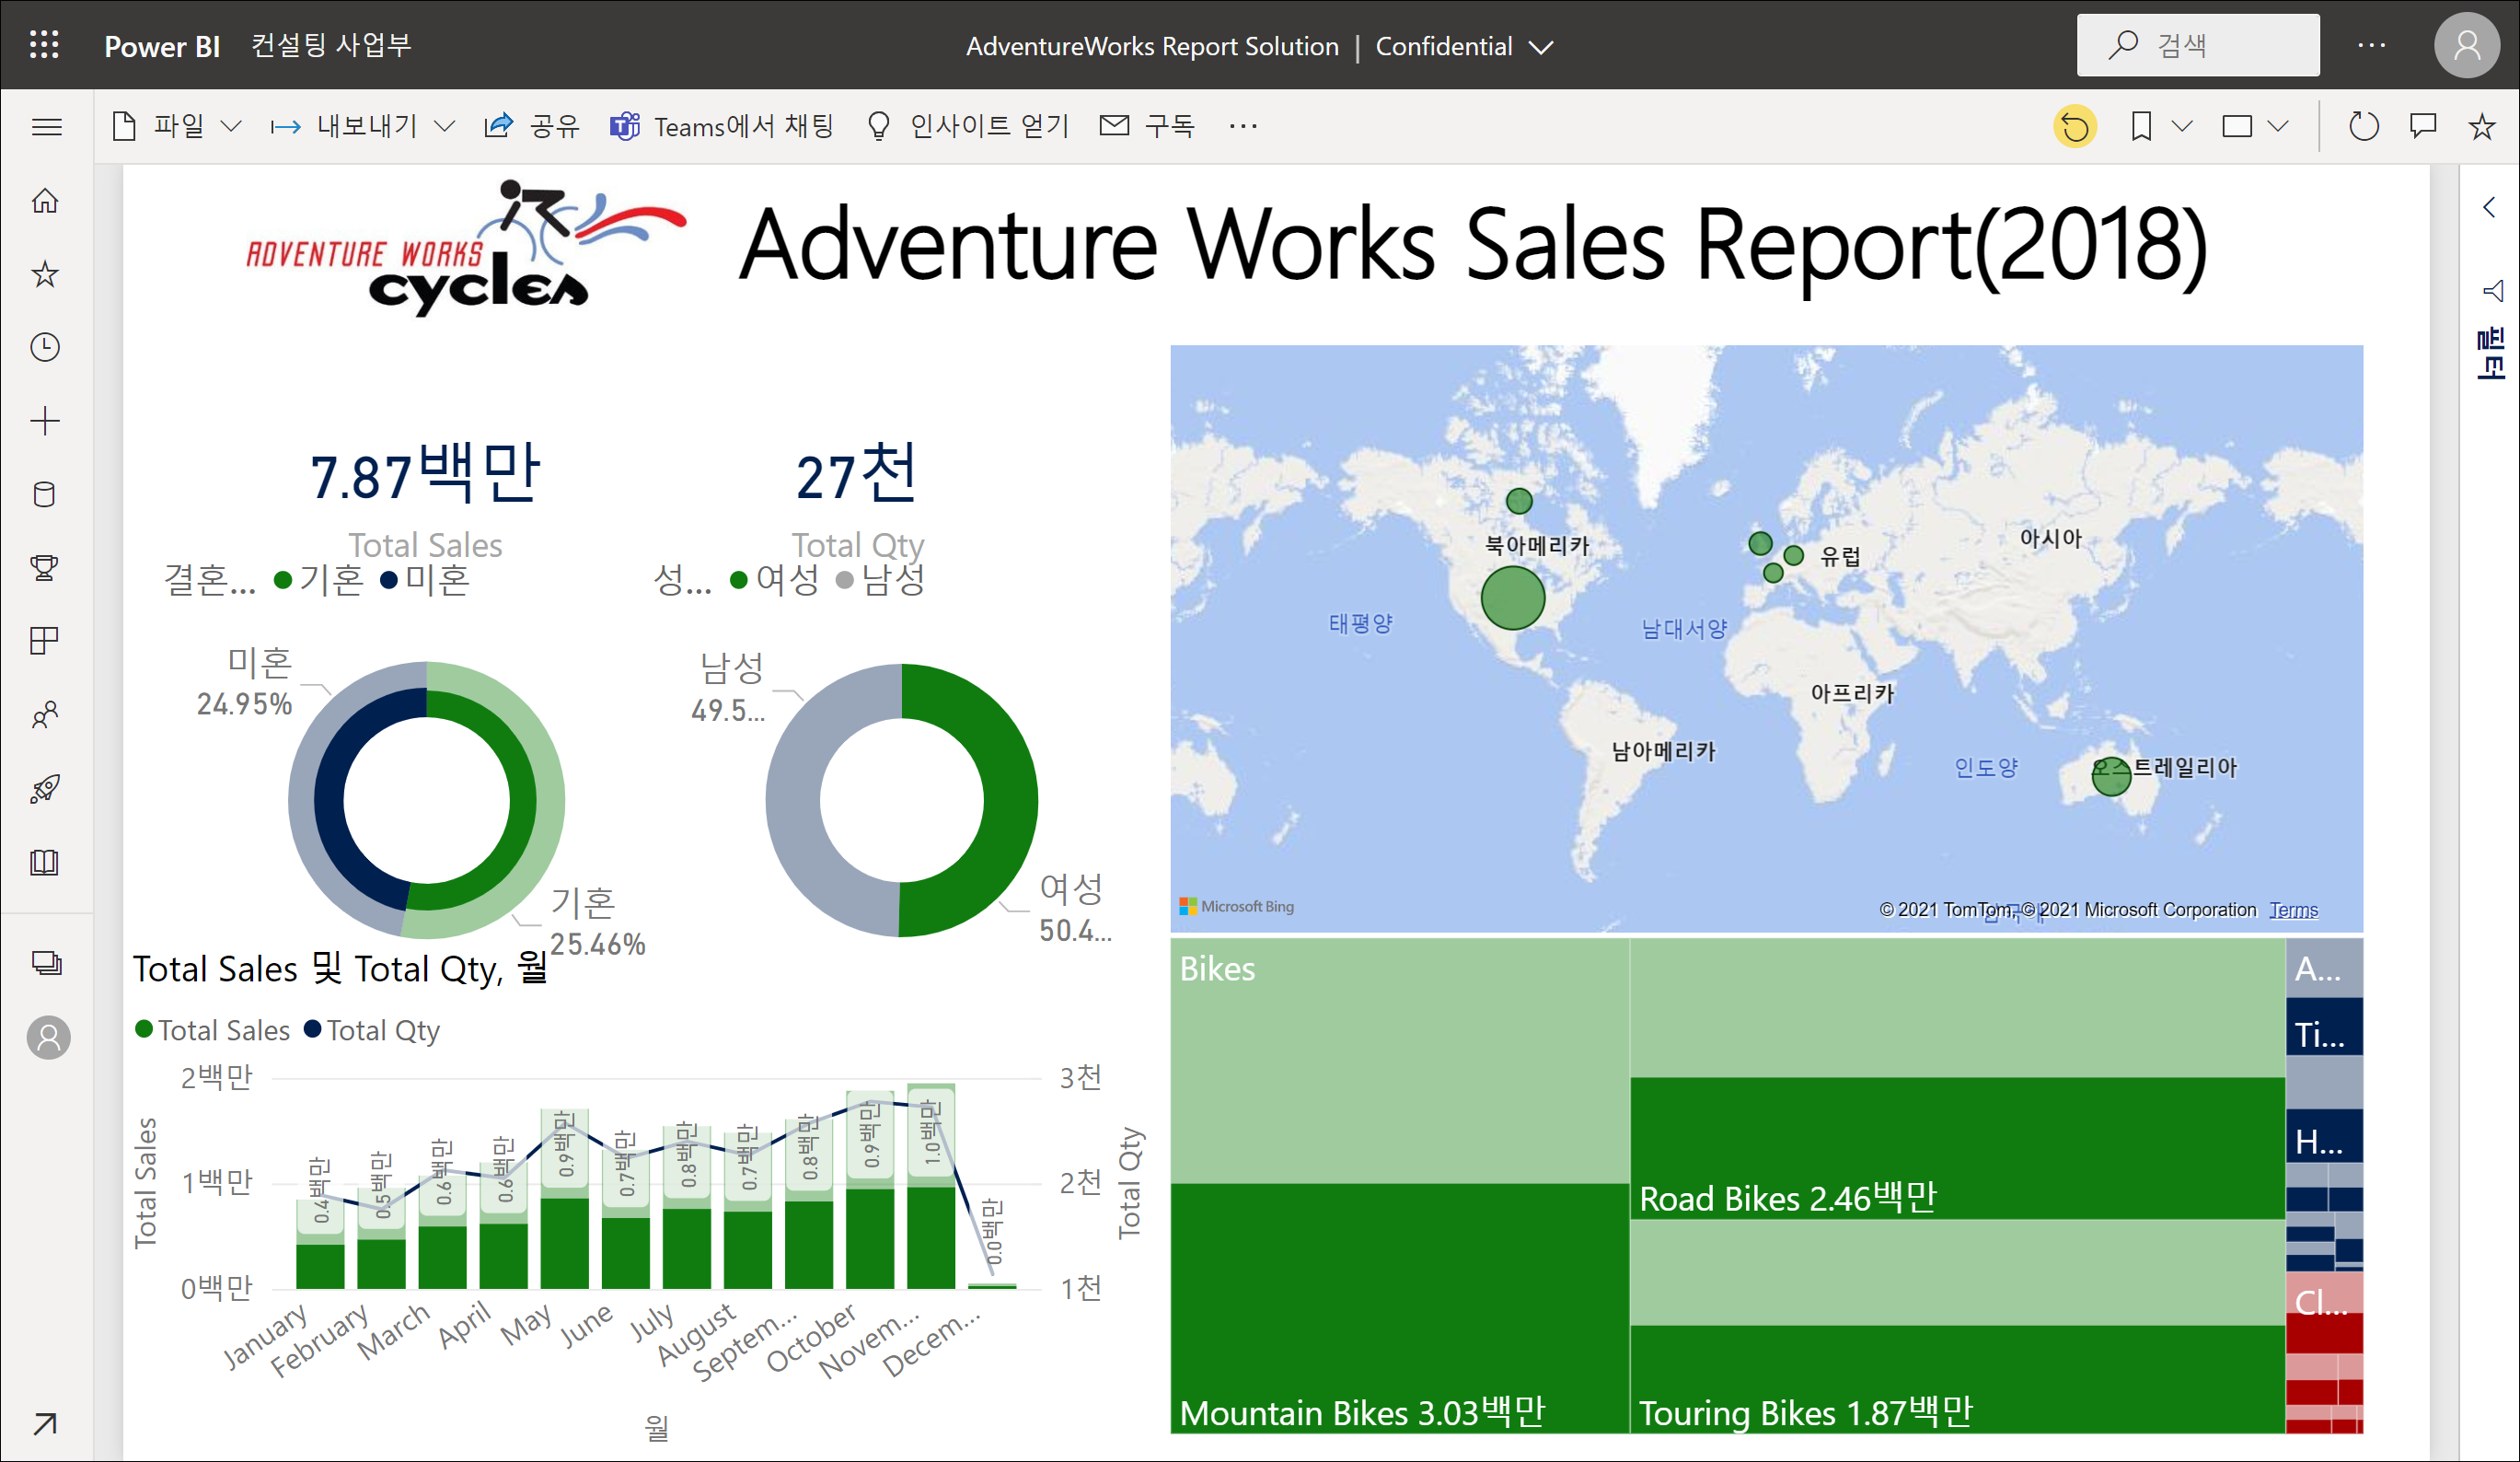Click the Terms link on the map
Image resolution: width=2520 pixels, height=1462 pixels.
[x=2292, y=910]
